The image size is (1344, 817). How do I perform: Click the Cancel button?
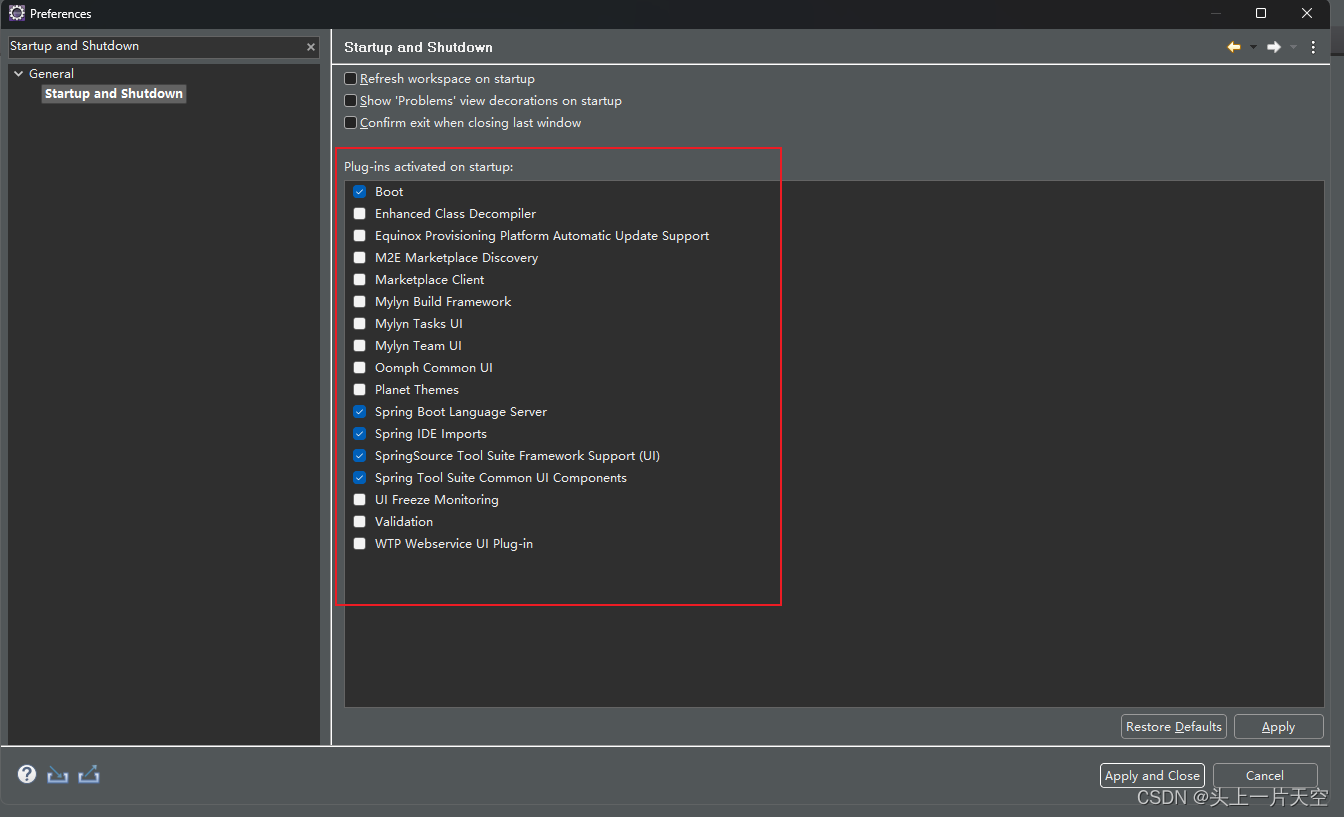click(1265, 776)
